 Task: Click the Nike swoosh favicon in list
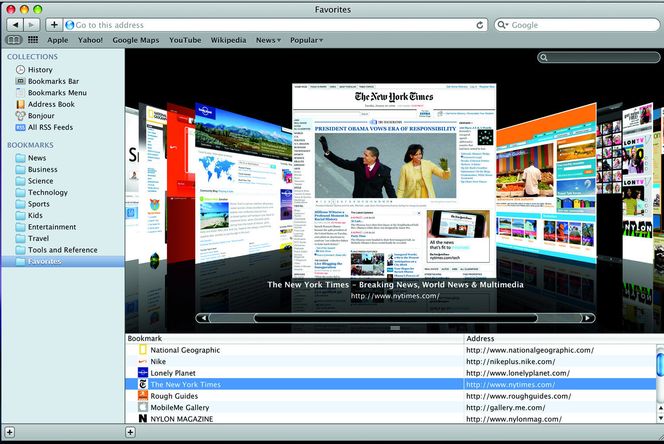pyautogui.click(x=143, y=361)
